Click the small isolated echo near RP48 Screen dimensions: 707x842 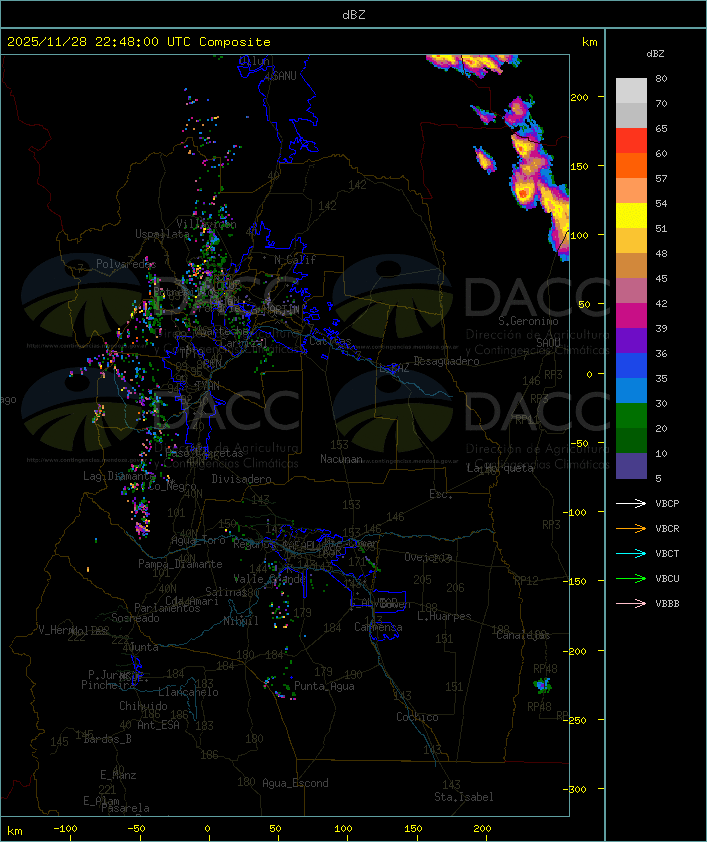(542, 685)
